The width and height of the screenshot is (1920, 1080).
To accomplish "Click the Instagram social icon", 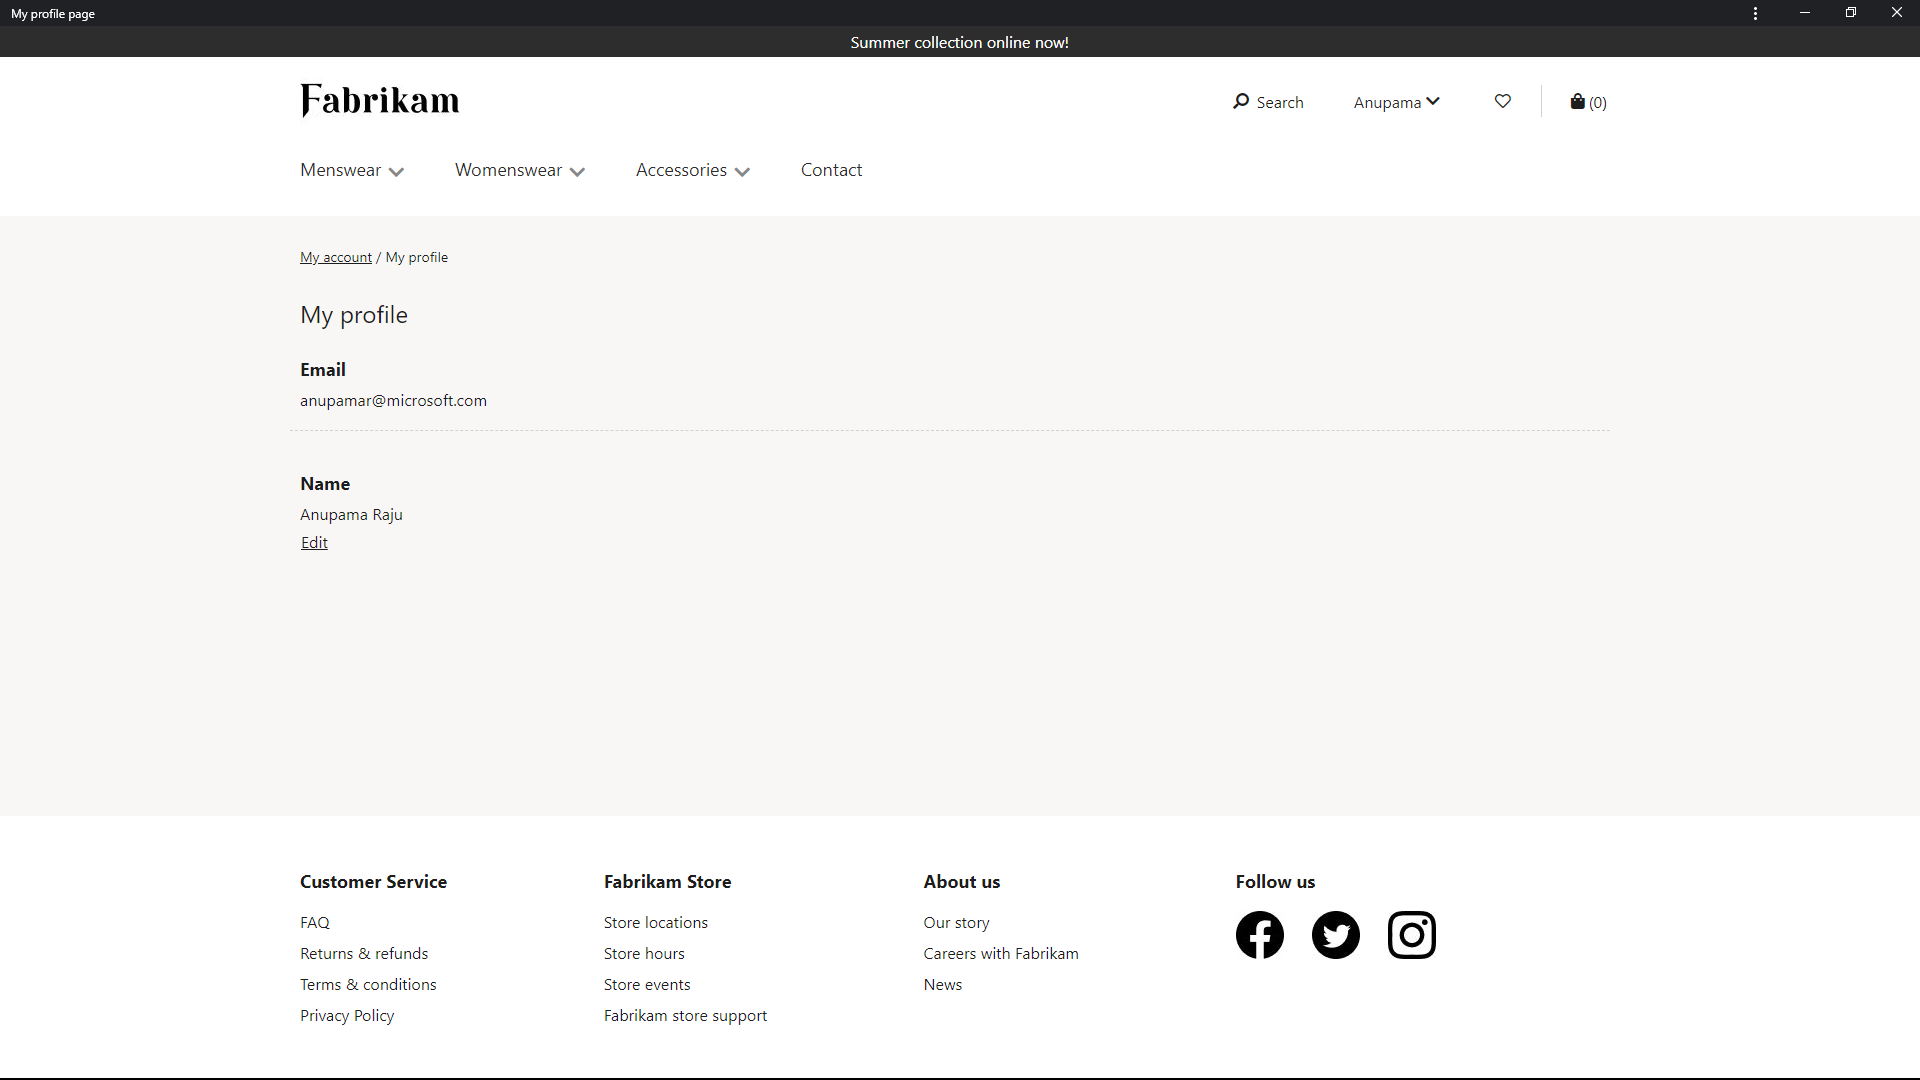I will click(1411, 935).
